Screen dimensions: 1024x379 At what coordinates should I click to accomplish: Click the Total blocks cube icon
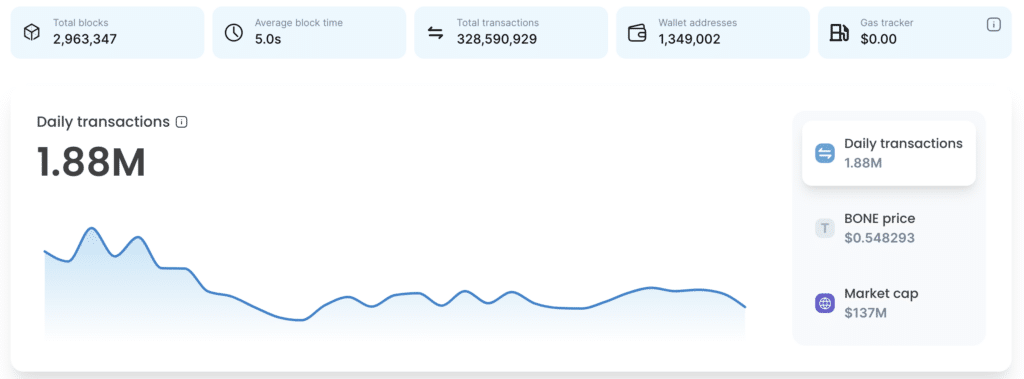pos(31,33)
